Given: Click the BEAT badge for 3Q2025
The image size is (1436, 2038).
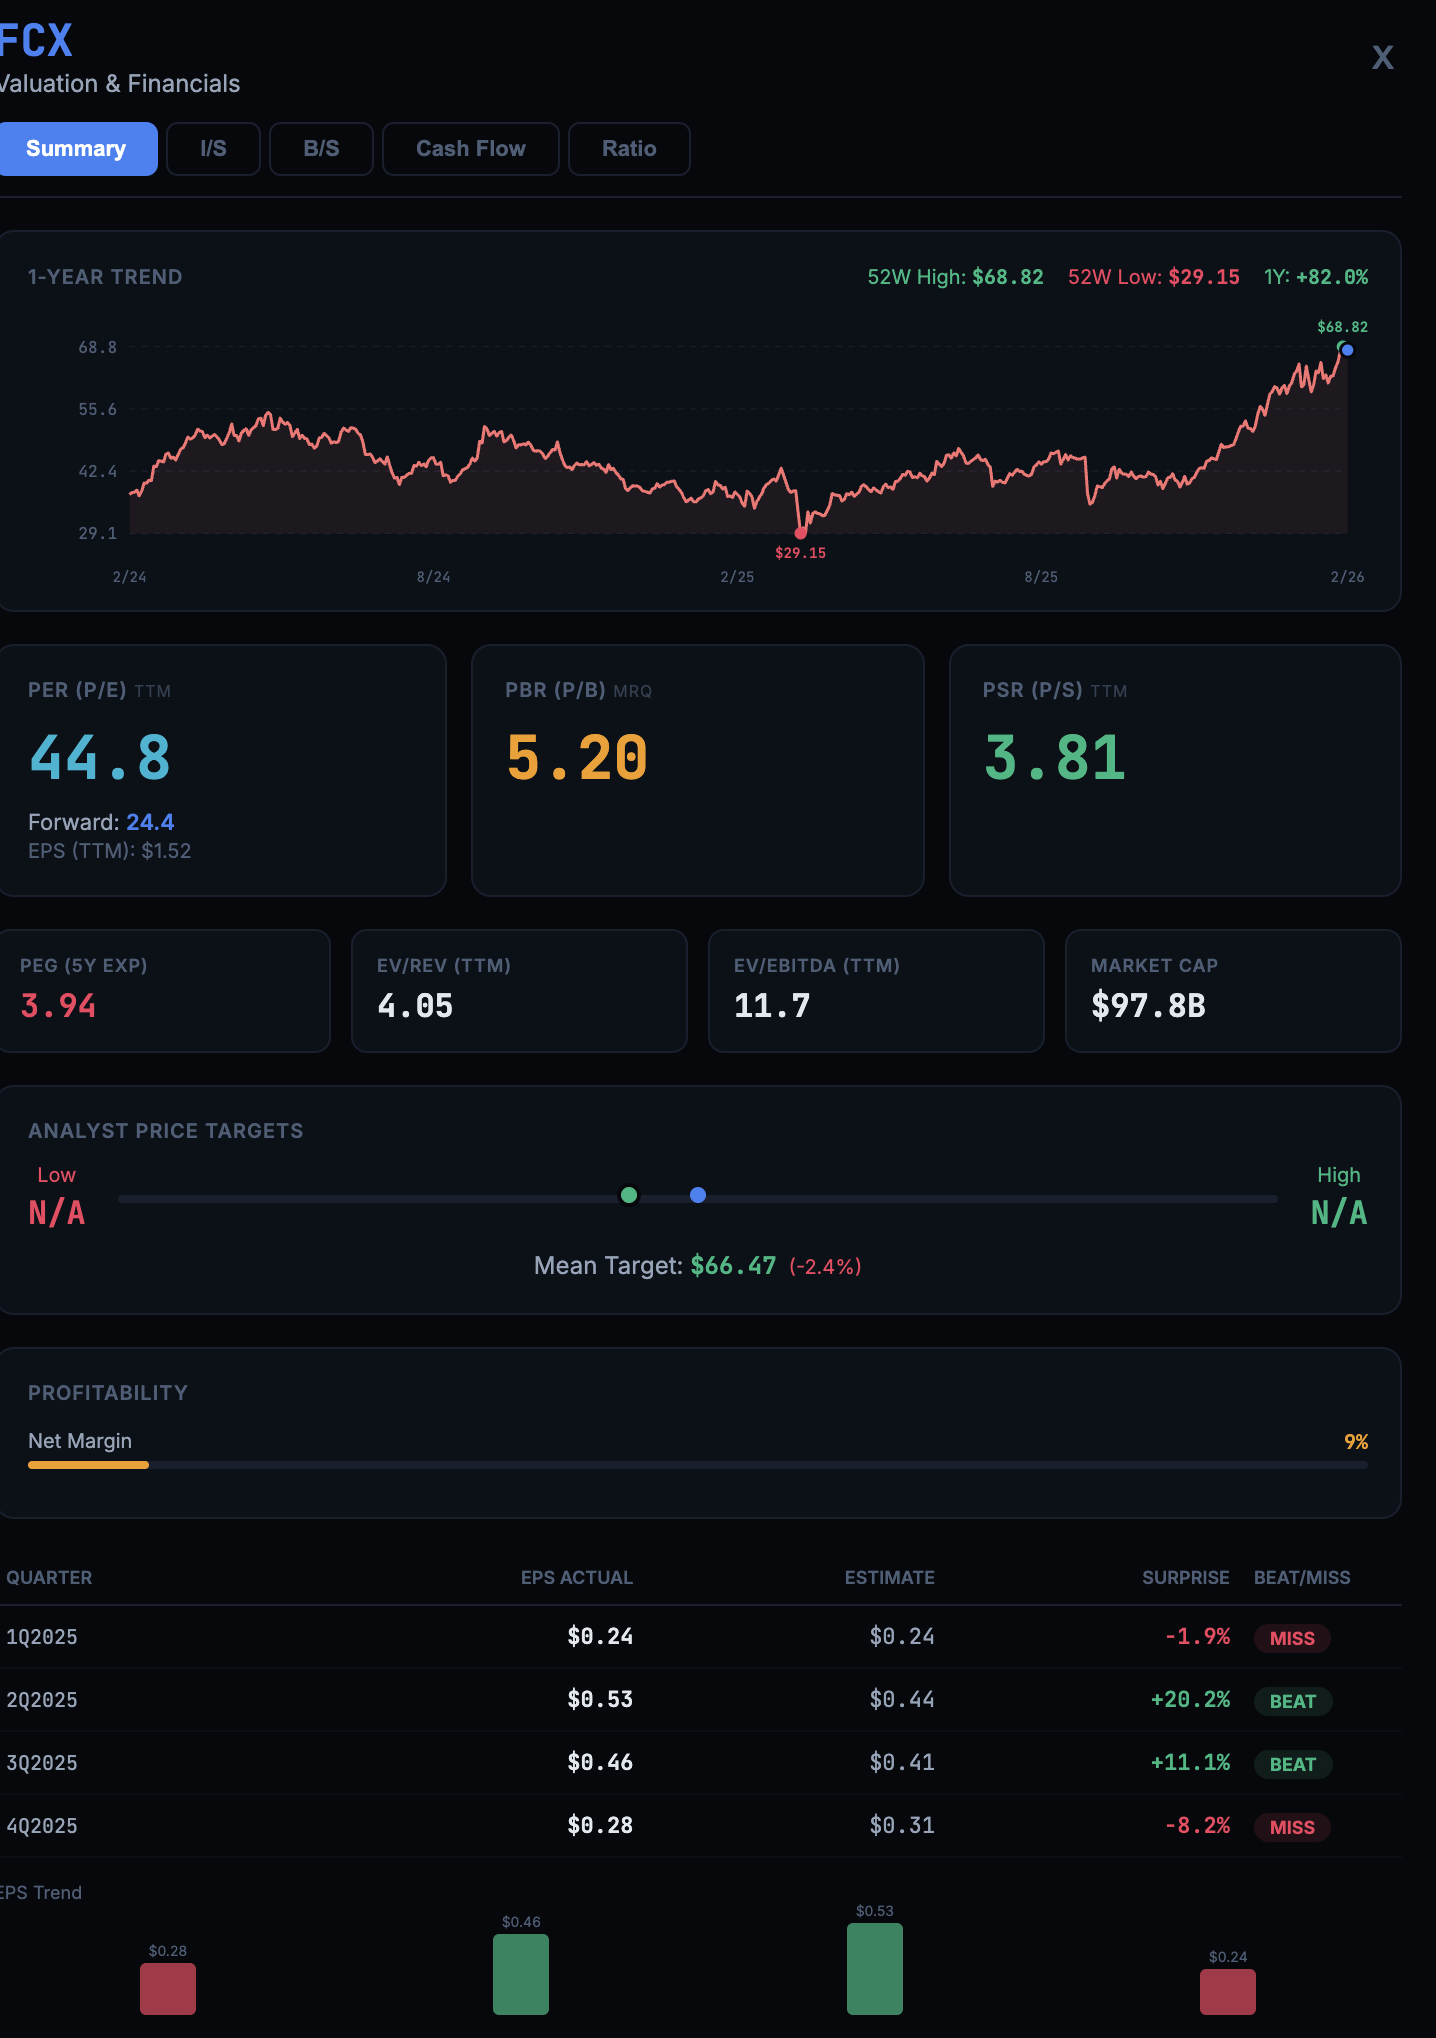Looking at the screenshot, I should coord(1292,1764).
